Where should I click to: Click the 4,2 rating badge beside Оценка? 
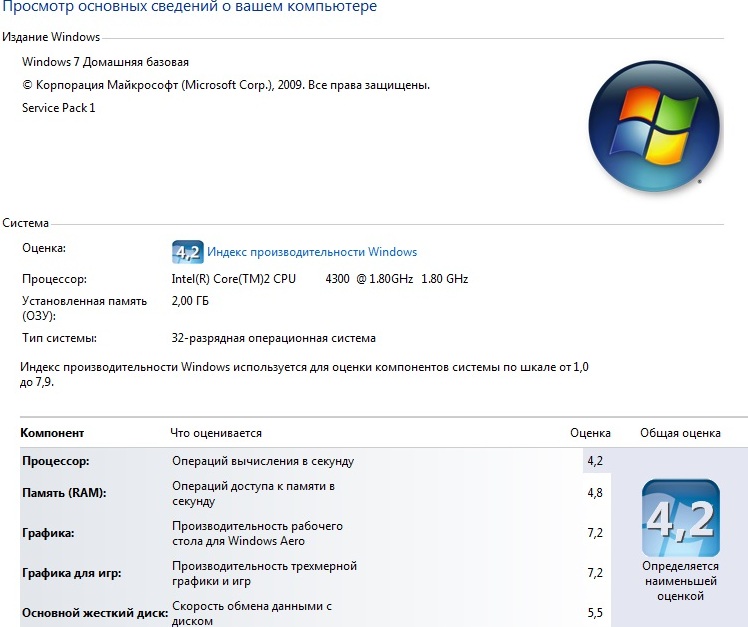187,252
